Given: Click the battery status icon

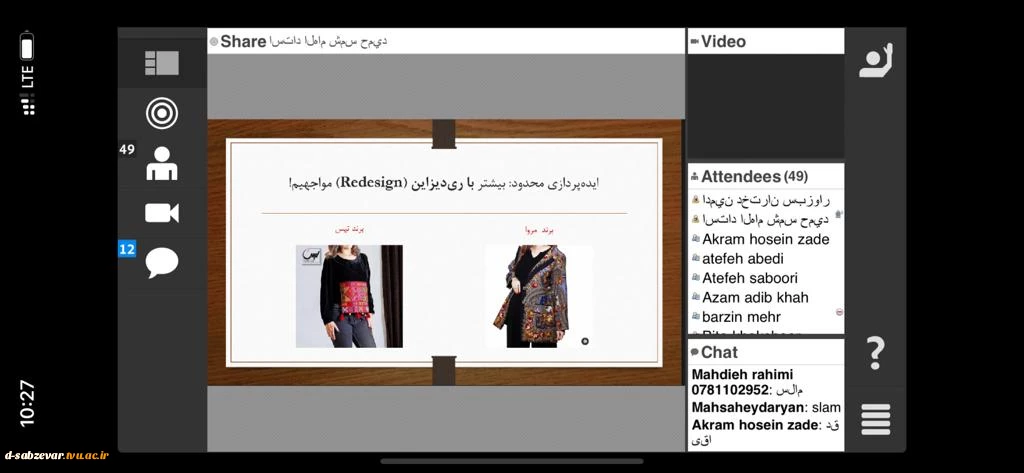Looking at the screenshot, I should pyautogui.click(x=27, y=45).
